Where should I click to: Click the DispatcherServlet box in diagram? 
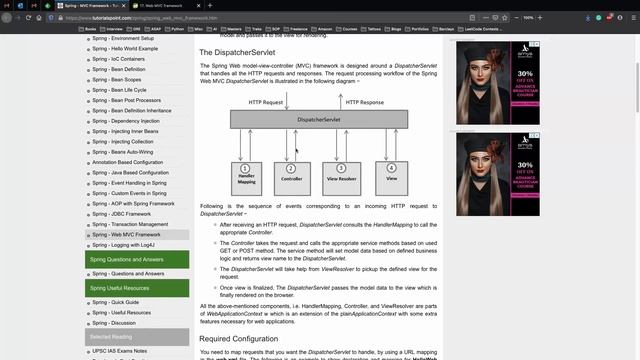click(x=319, y=120)
